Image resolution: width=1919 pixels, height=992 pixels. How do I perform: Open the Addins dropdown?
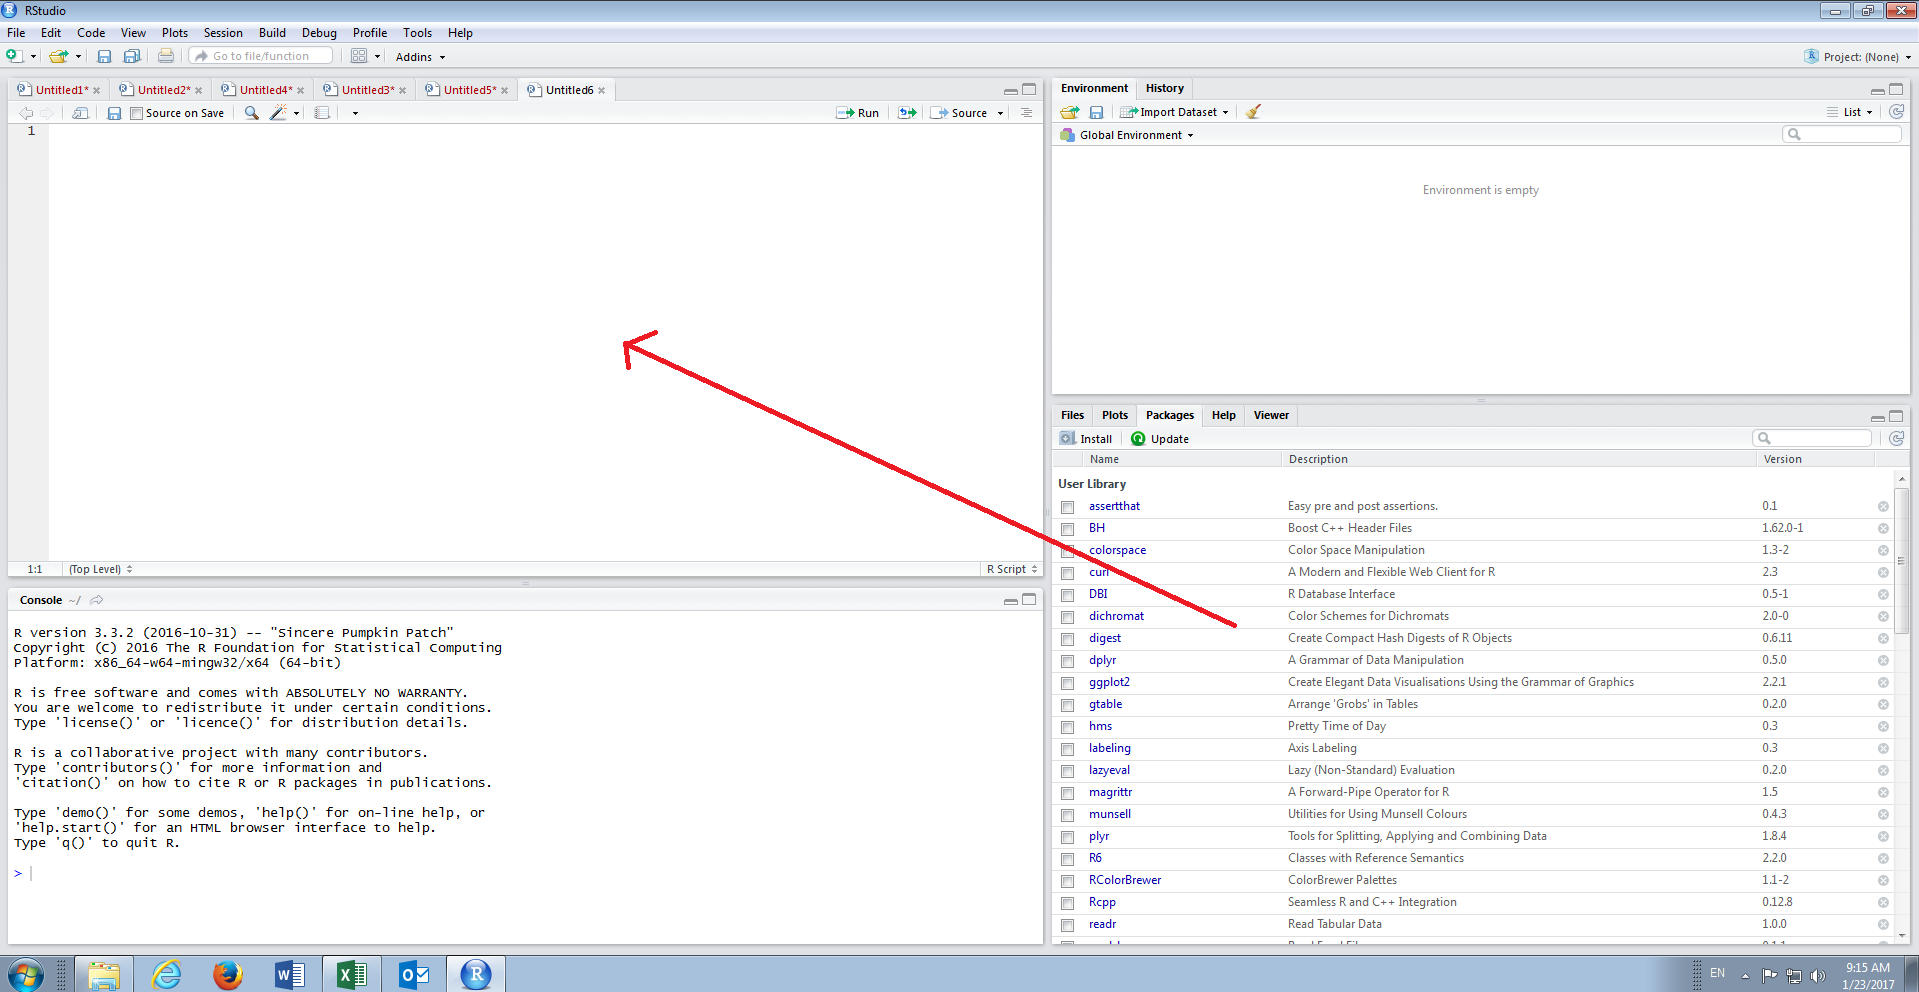click(x=420, y=57)
